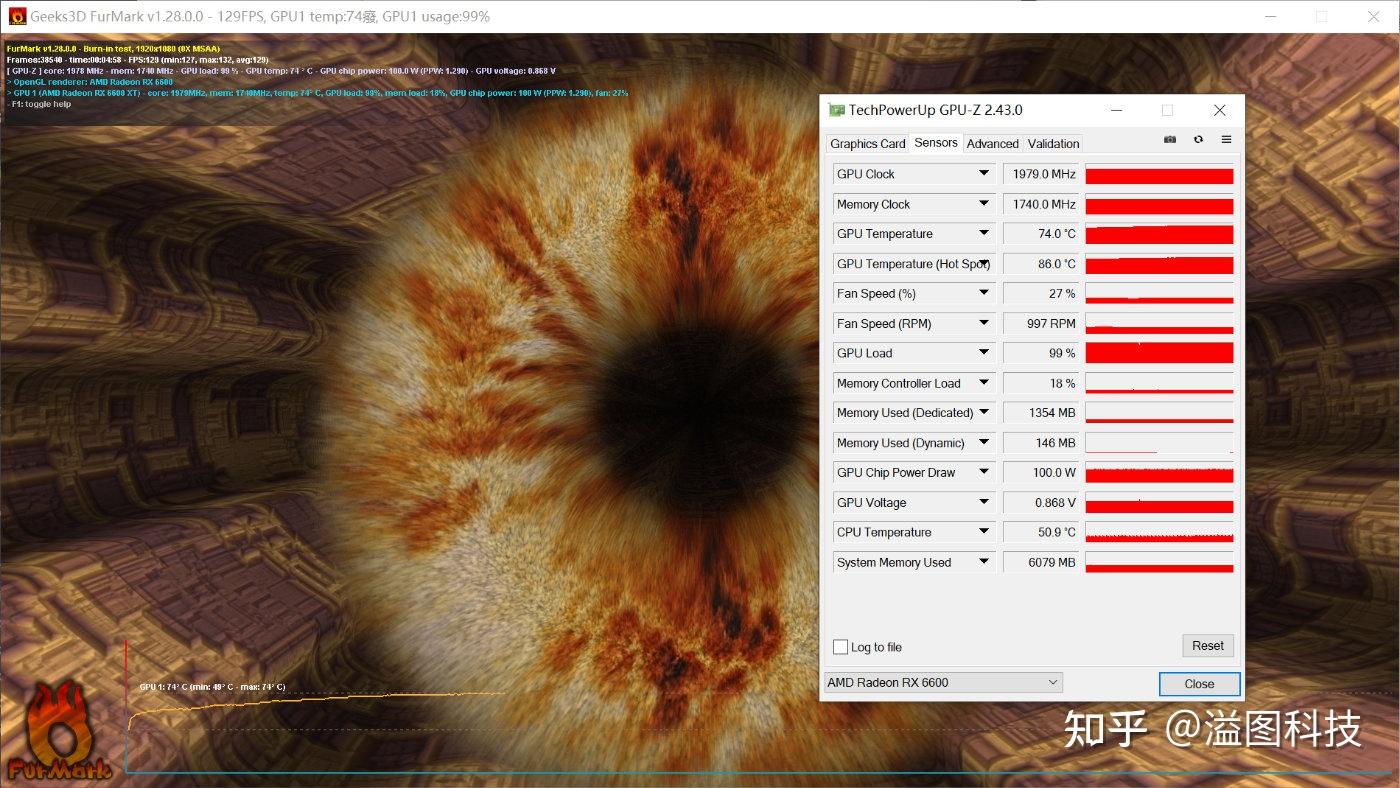Click the GPU Chip Power Draw graph

click(x=1160, y=473)
